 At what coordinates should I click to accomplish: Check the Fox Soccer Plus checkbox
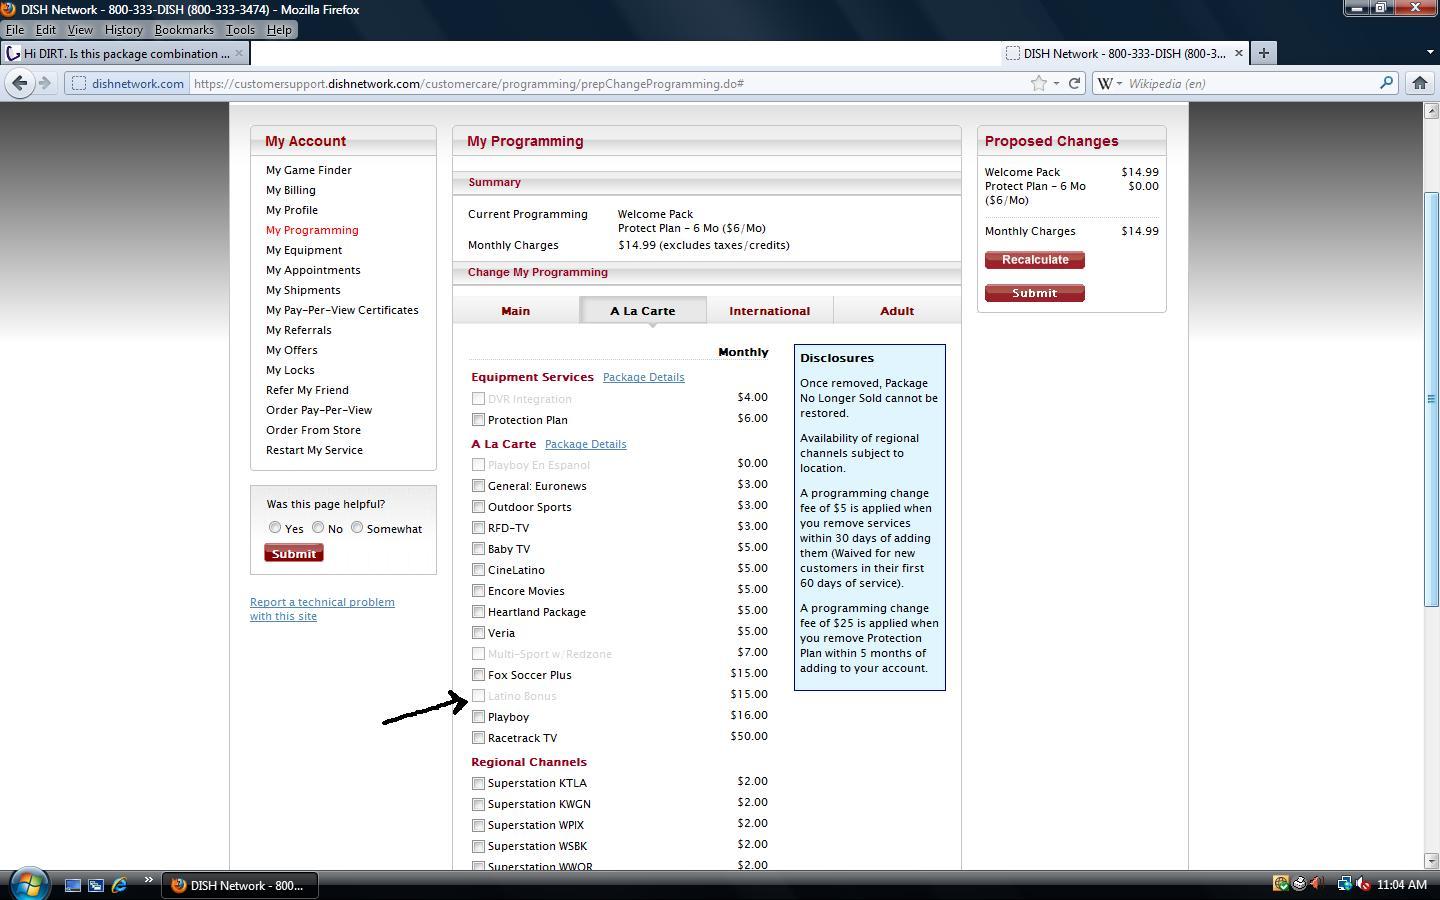(x=478, y=675)
